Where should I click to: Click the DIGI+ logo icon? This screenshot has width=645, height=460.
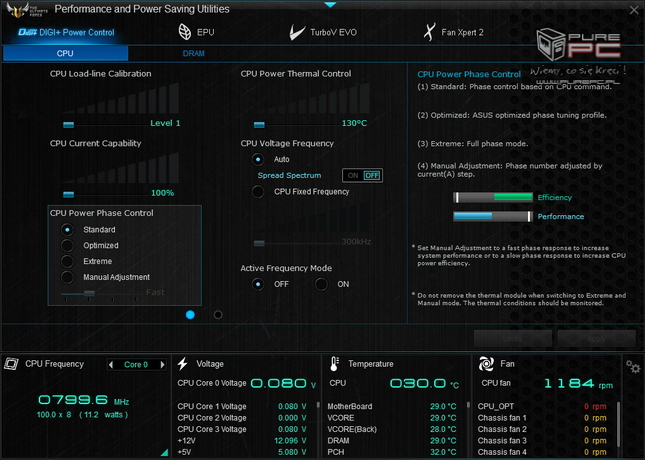click(x=28, y=32)
